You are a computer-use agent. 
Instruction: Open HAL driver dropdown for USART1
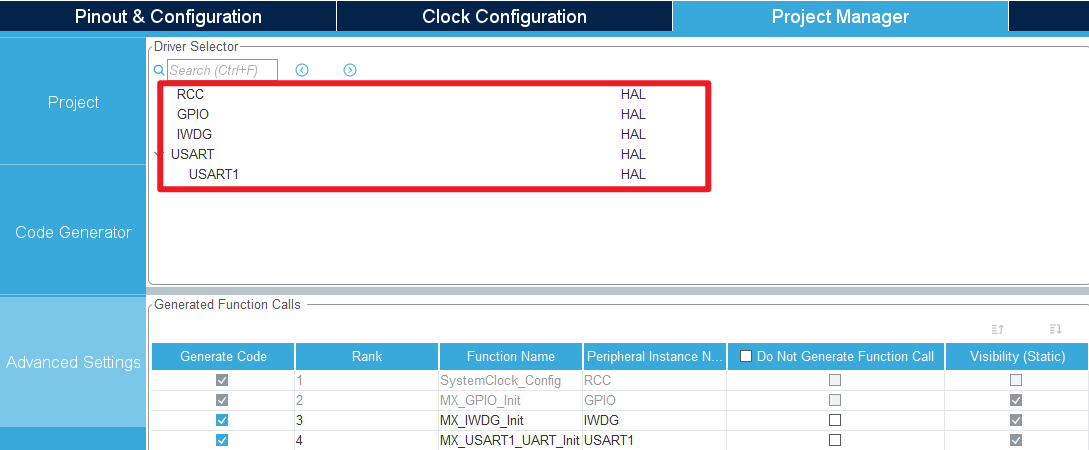[x=633, y=174]
